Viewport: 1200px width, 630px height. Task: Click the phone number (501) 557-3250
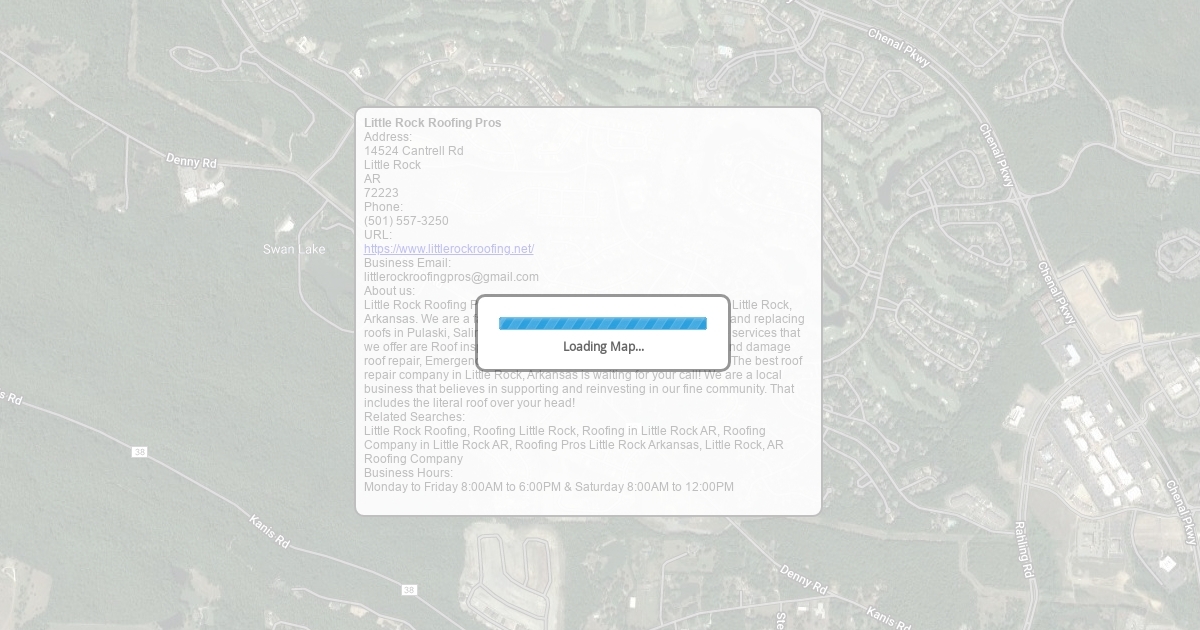[406, 221]
